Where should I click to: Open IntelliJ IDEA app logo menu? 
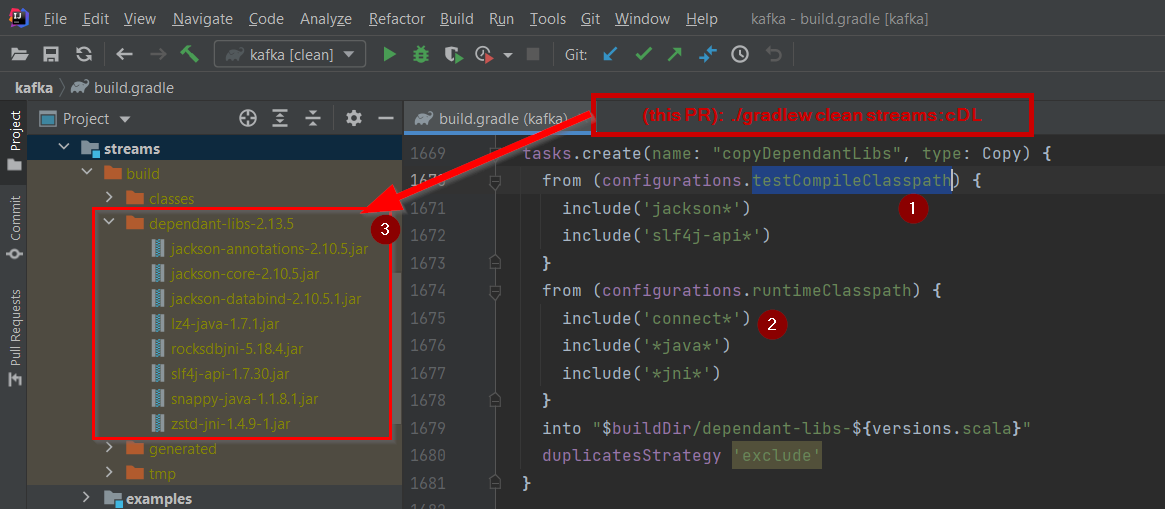(19, 17)
